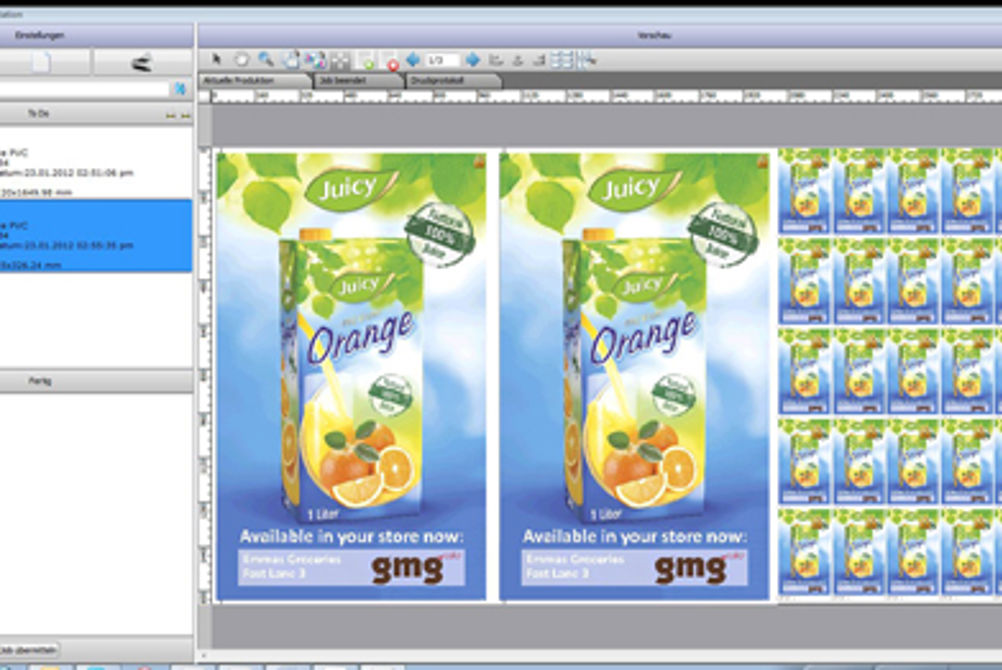Click the page icon with red badge
Screen dimensions: 1002x670
pos(391,61)
